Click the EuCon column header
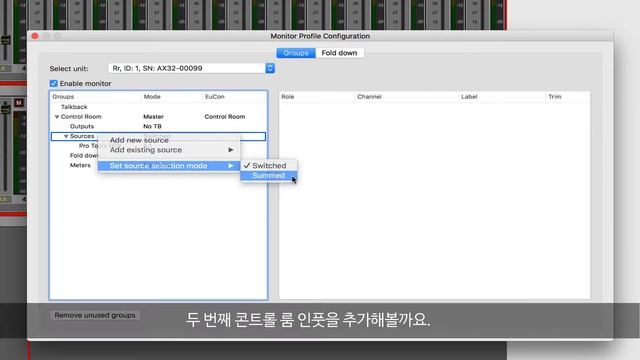Viewport: 640px width, 360px height. pos(215,97)
